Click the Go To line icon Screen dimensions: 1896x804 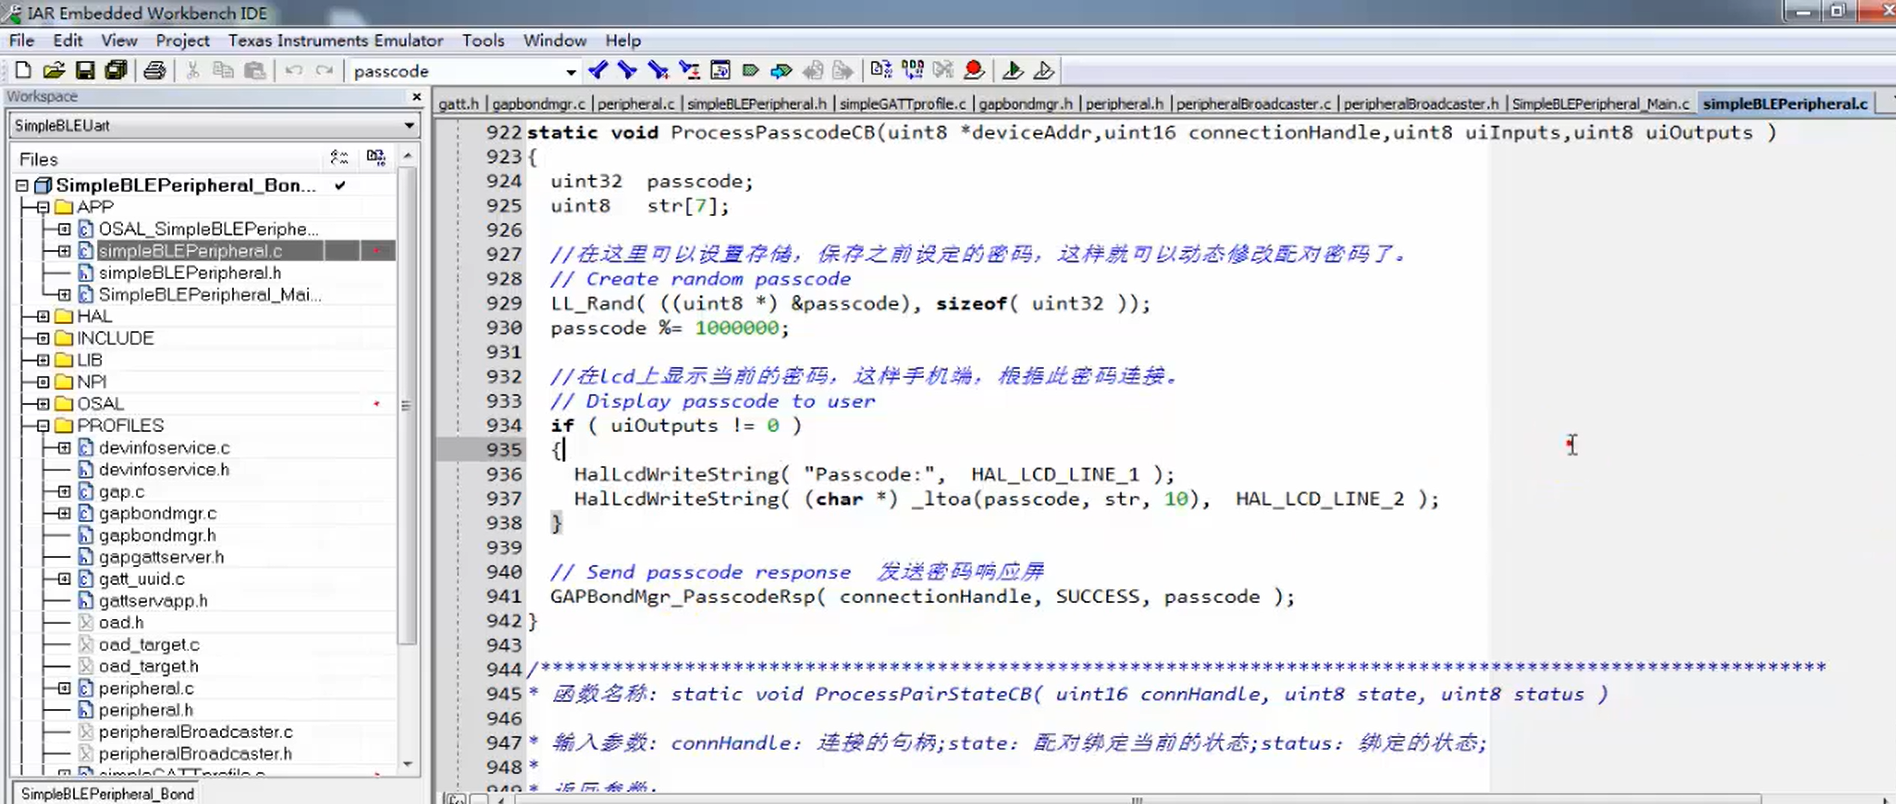720,70
